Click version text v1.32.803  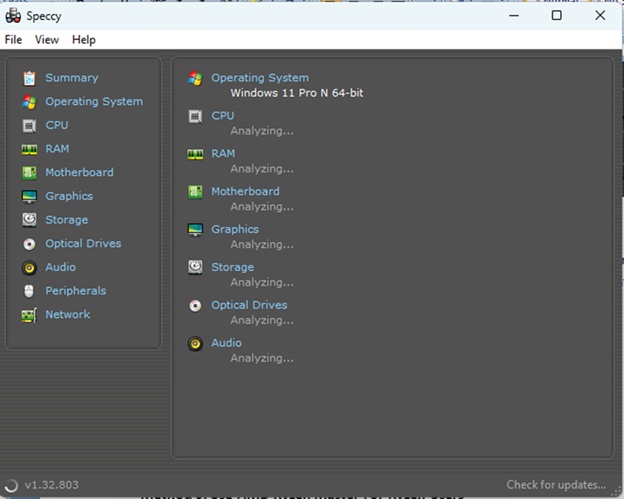pos(52,485)
